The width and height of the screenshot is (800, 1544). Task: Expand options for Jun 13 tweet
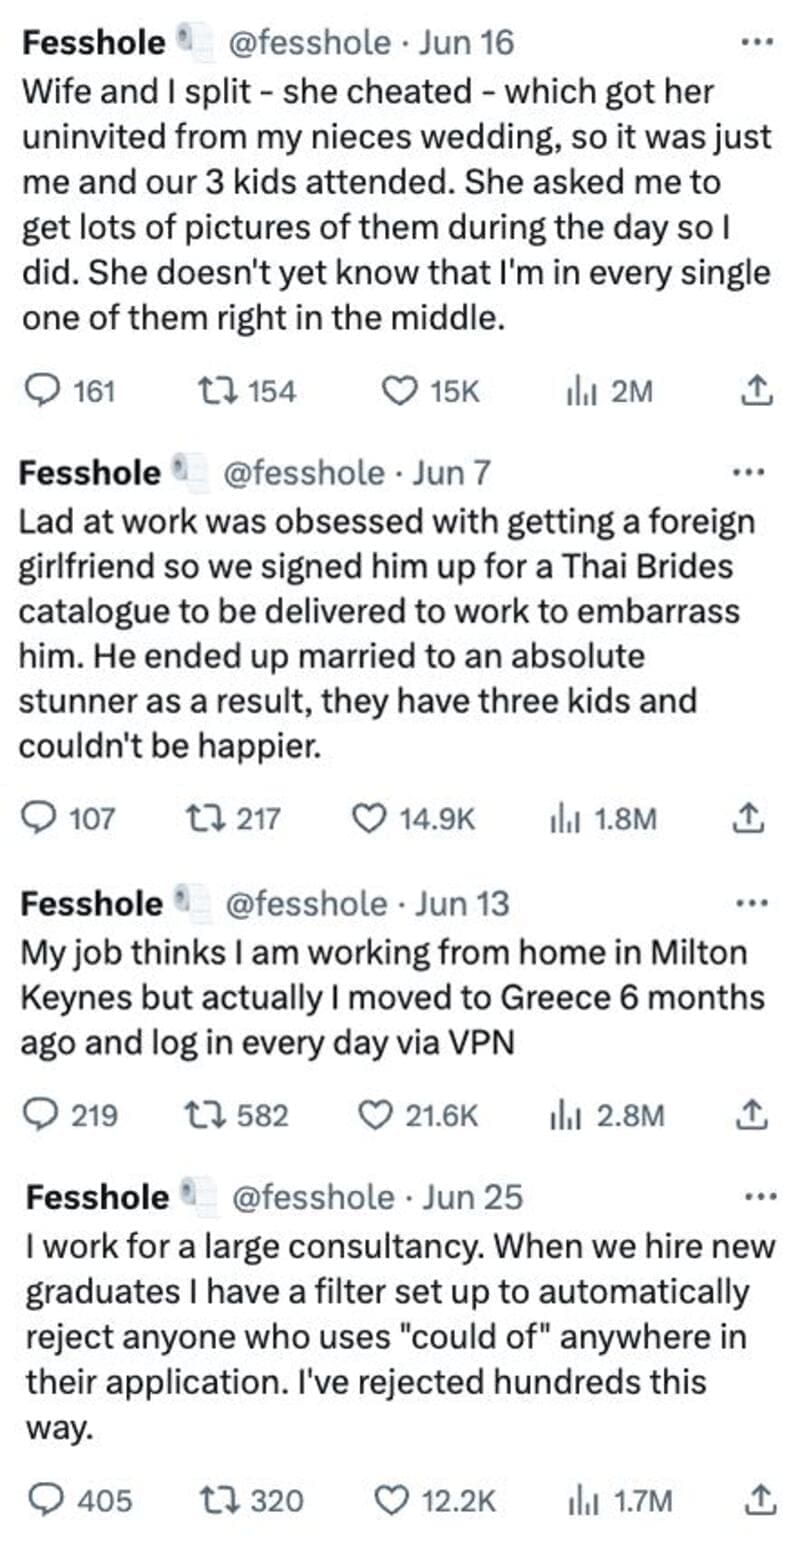click(x=750, y=903)
